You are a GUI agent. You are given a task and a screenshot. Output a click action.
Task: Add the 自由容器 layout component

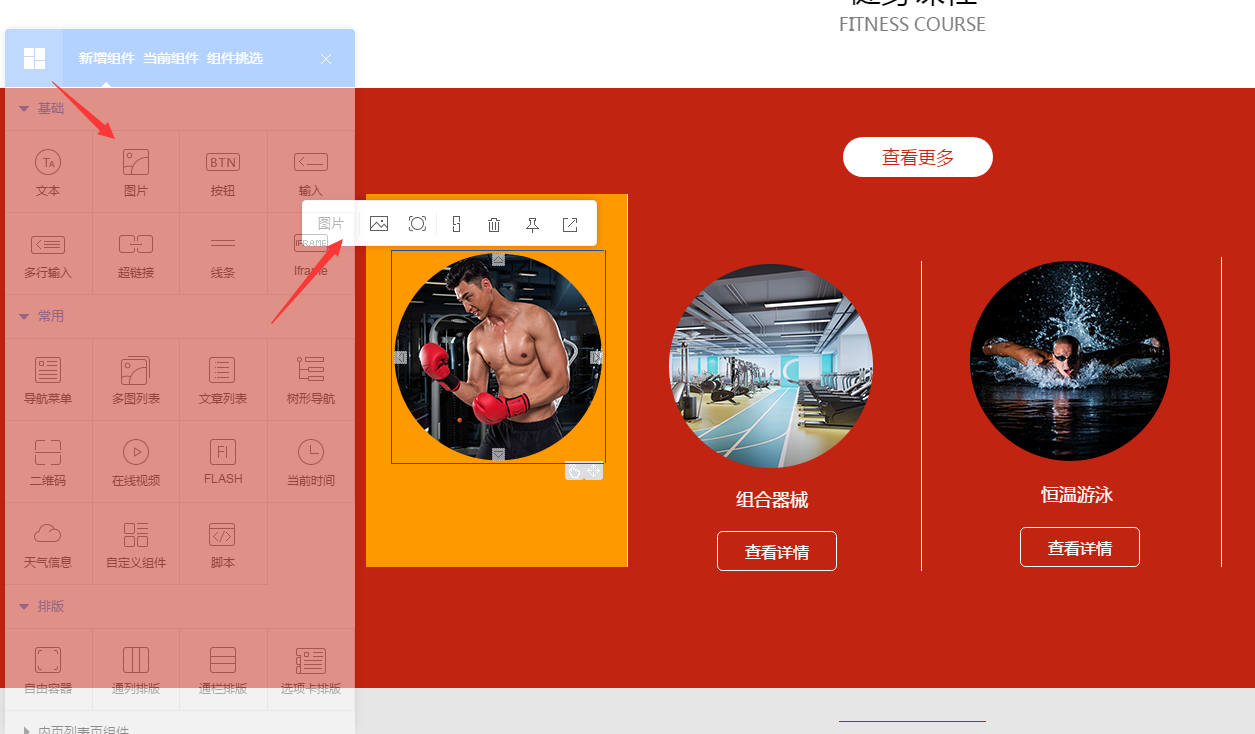[x=48, y=670]
